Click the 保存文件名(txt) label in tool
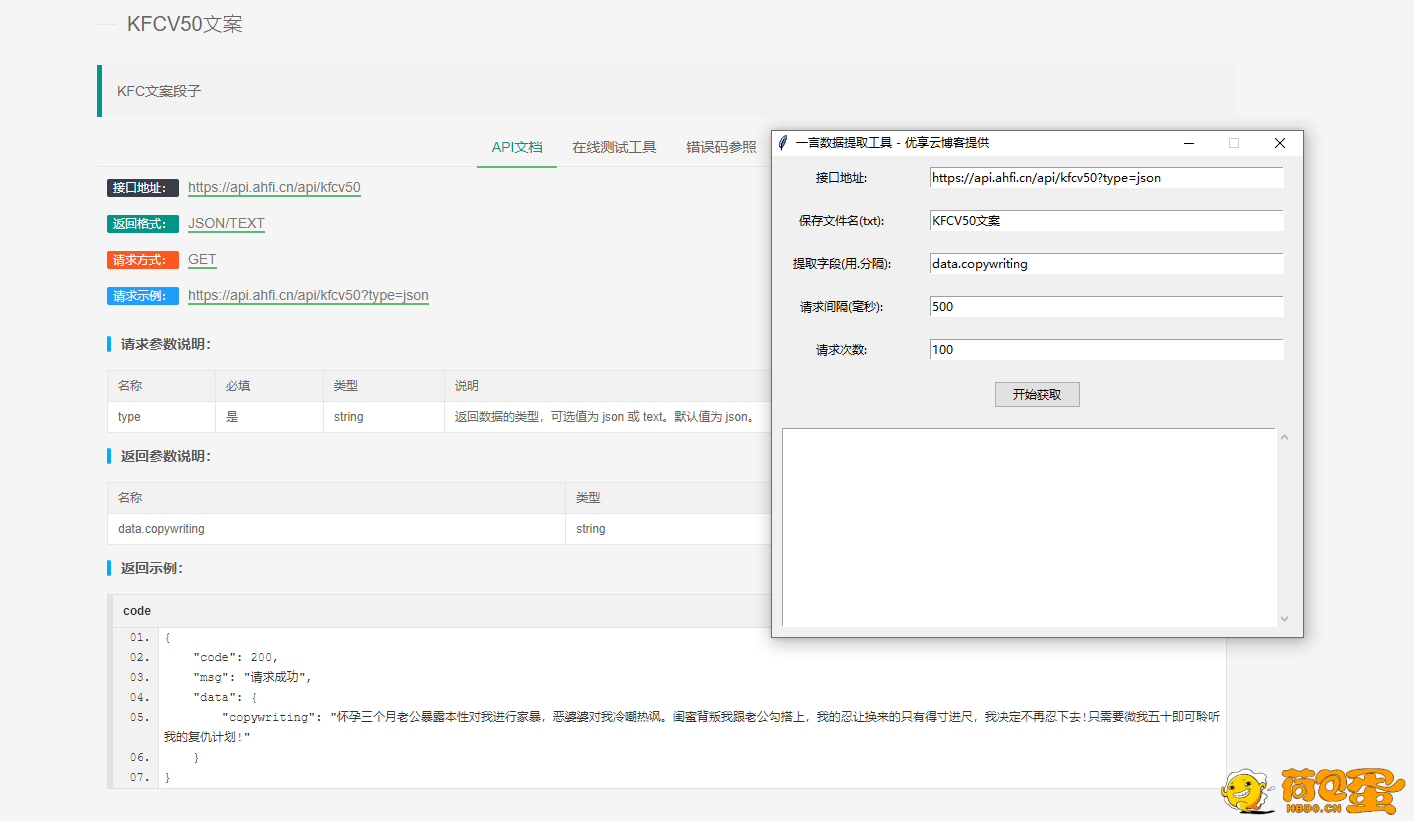 841,221
